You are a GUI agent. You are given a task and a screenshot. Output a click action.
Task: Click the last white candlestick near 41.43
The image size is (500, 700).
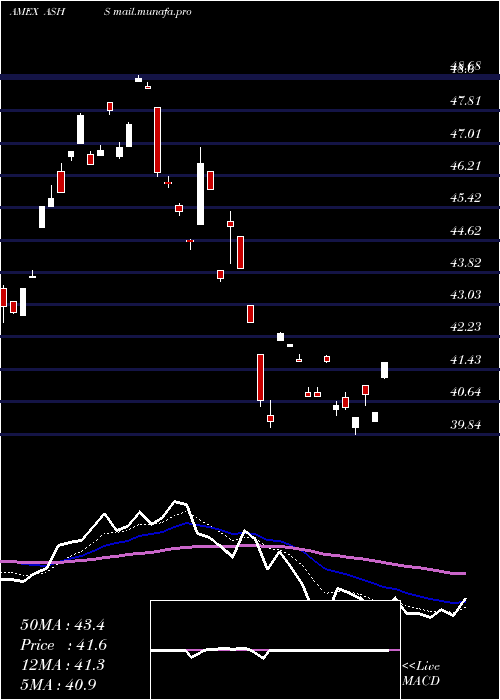click(x=384, y=370)
